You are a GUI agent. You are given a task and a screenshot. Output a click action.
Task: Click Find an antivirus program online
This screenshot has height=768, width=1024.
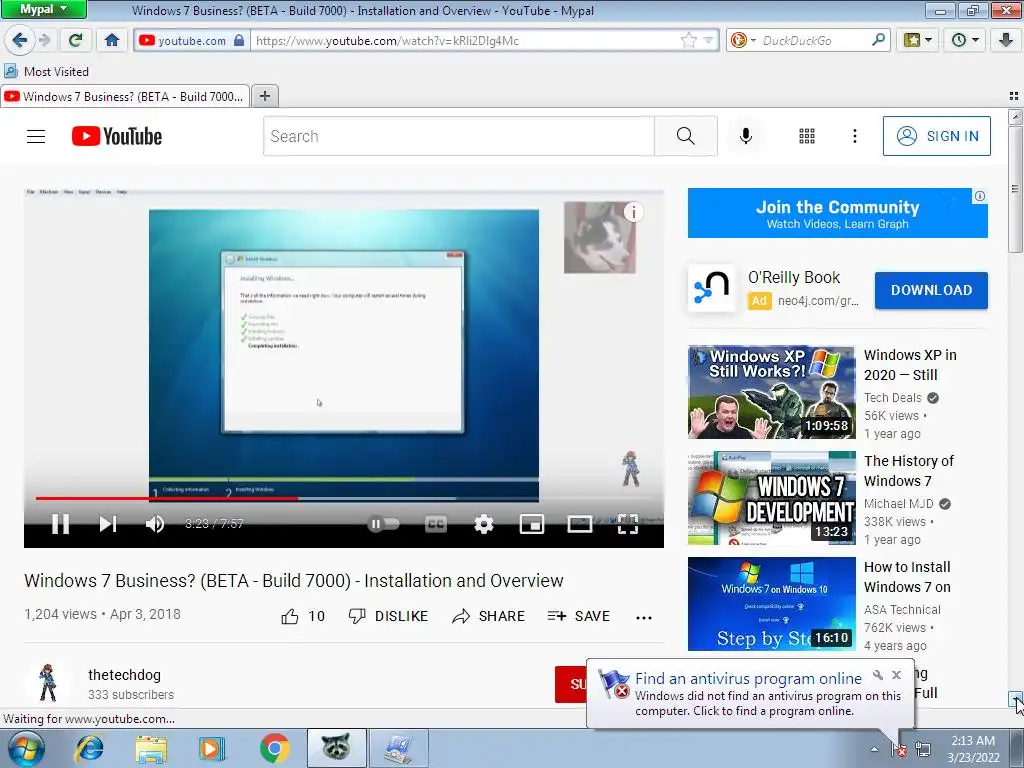point(748,679)
